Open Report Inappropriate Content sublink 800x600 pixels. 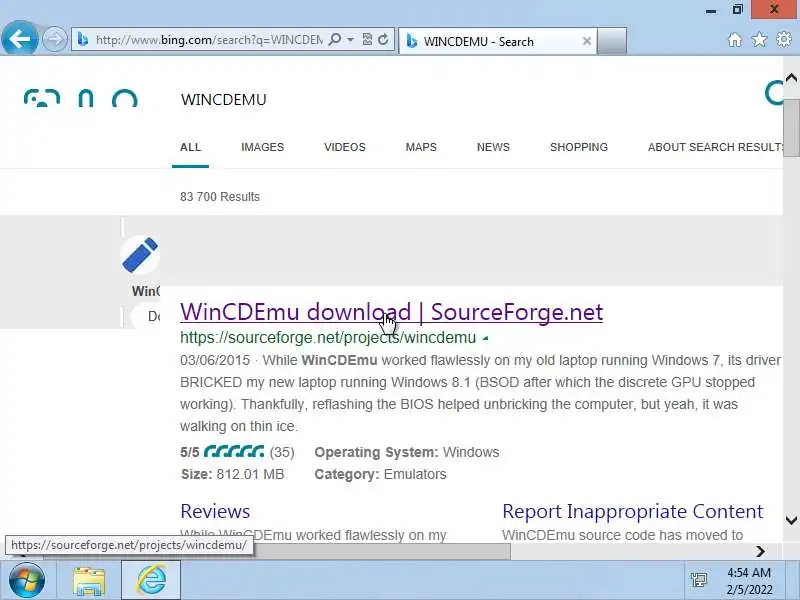633,511
